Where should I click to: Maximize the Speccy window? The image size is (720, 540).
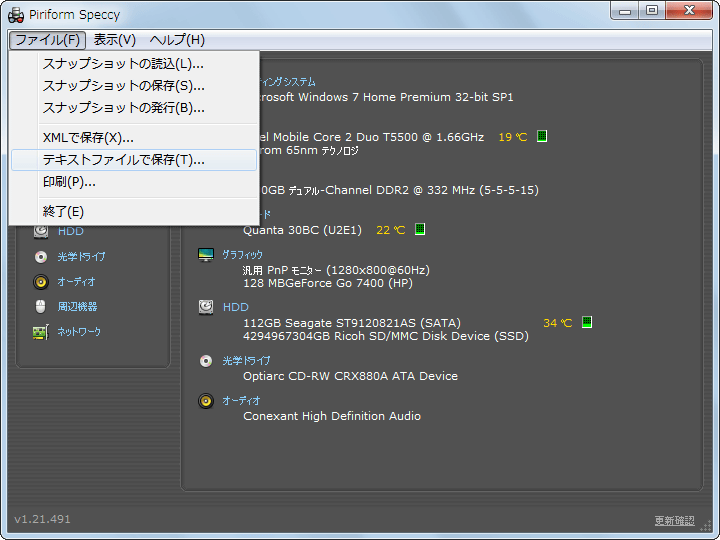point(652,11)
